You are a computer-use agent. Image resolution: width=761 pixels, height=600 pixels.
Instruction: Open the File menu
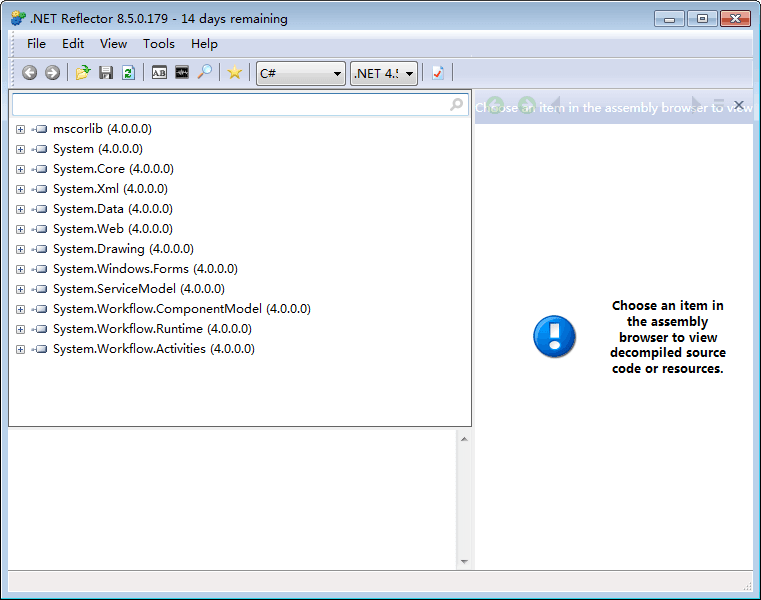(x=36, y=44)
